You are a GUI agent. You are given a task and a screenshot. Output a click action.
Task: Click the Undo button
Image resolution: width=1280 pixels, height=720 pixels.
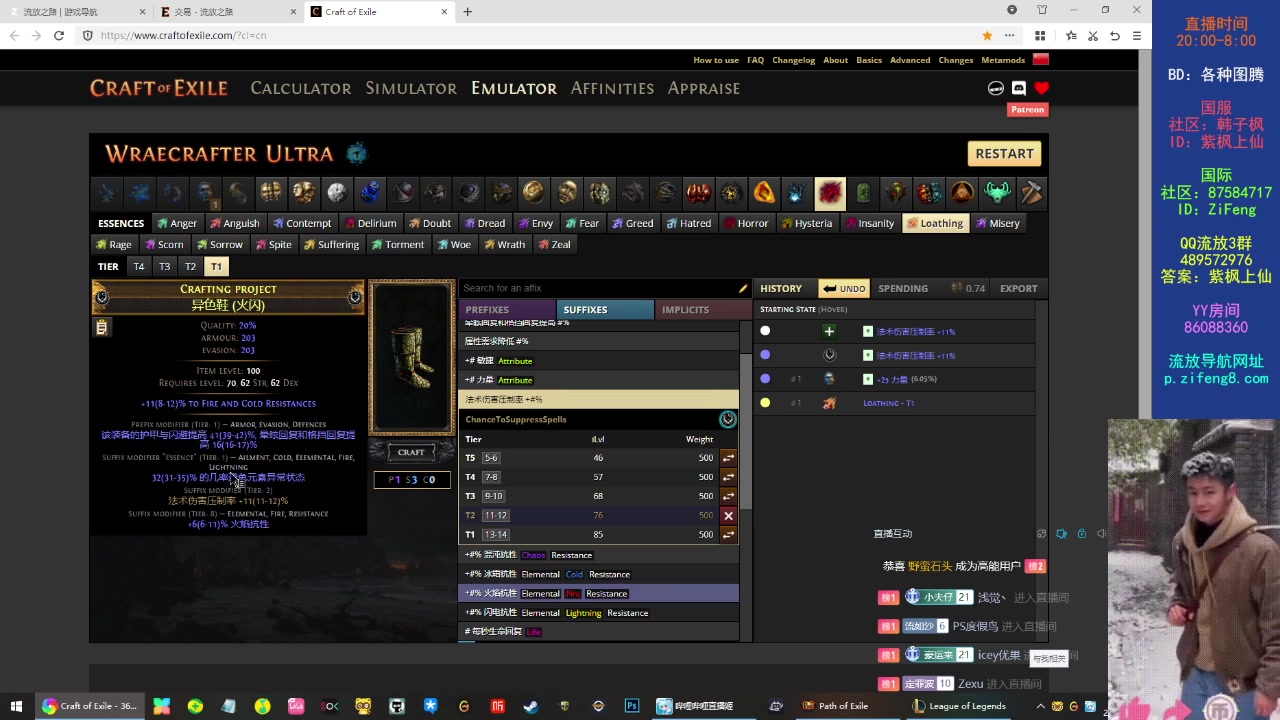point(844,288)
